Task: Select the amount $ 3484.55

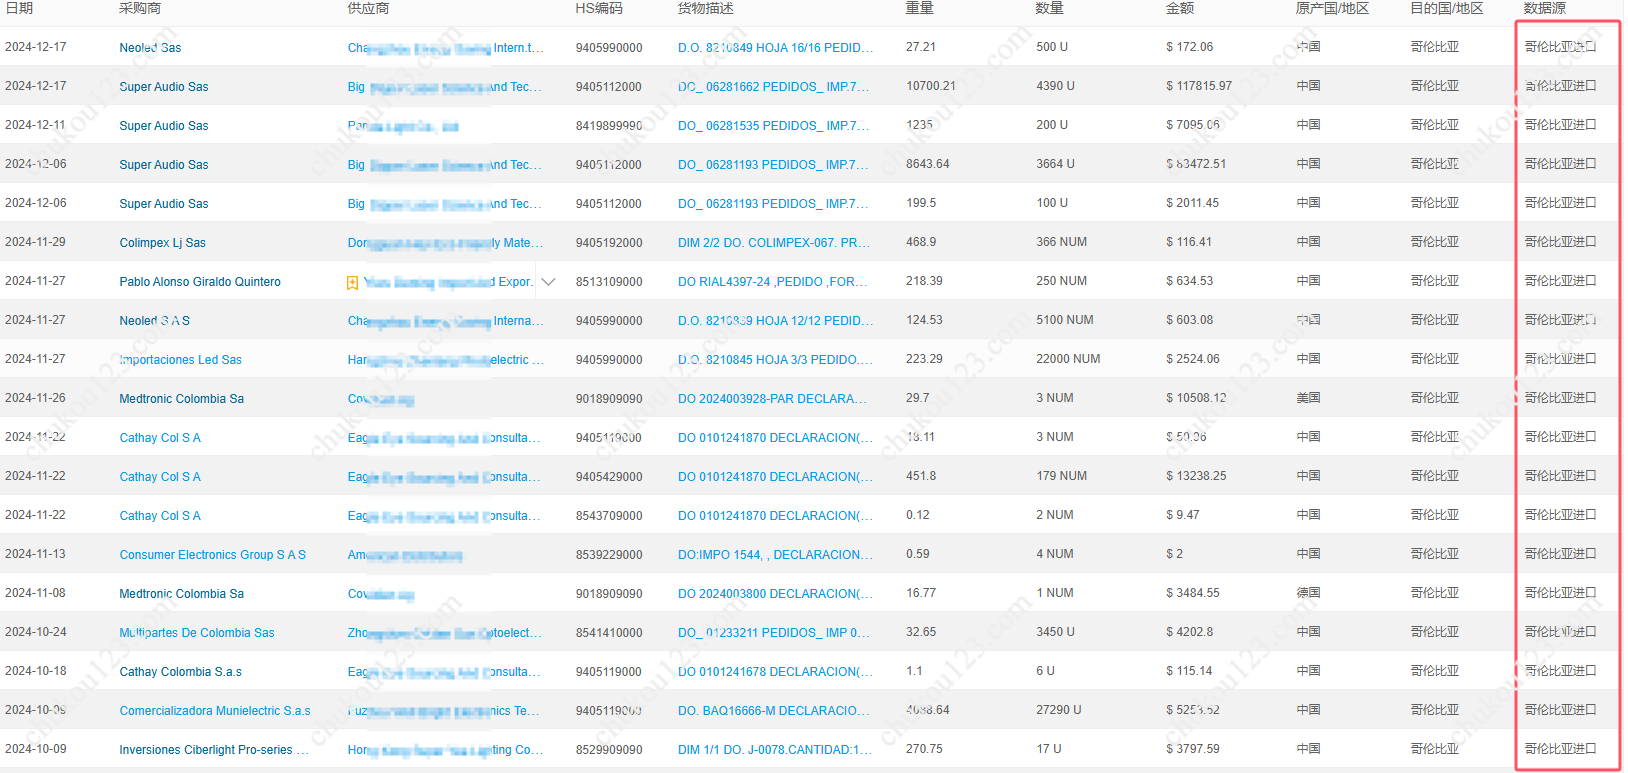Action: 1193,593
